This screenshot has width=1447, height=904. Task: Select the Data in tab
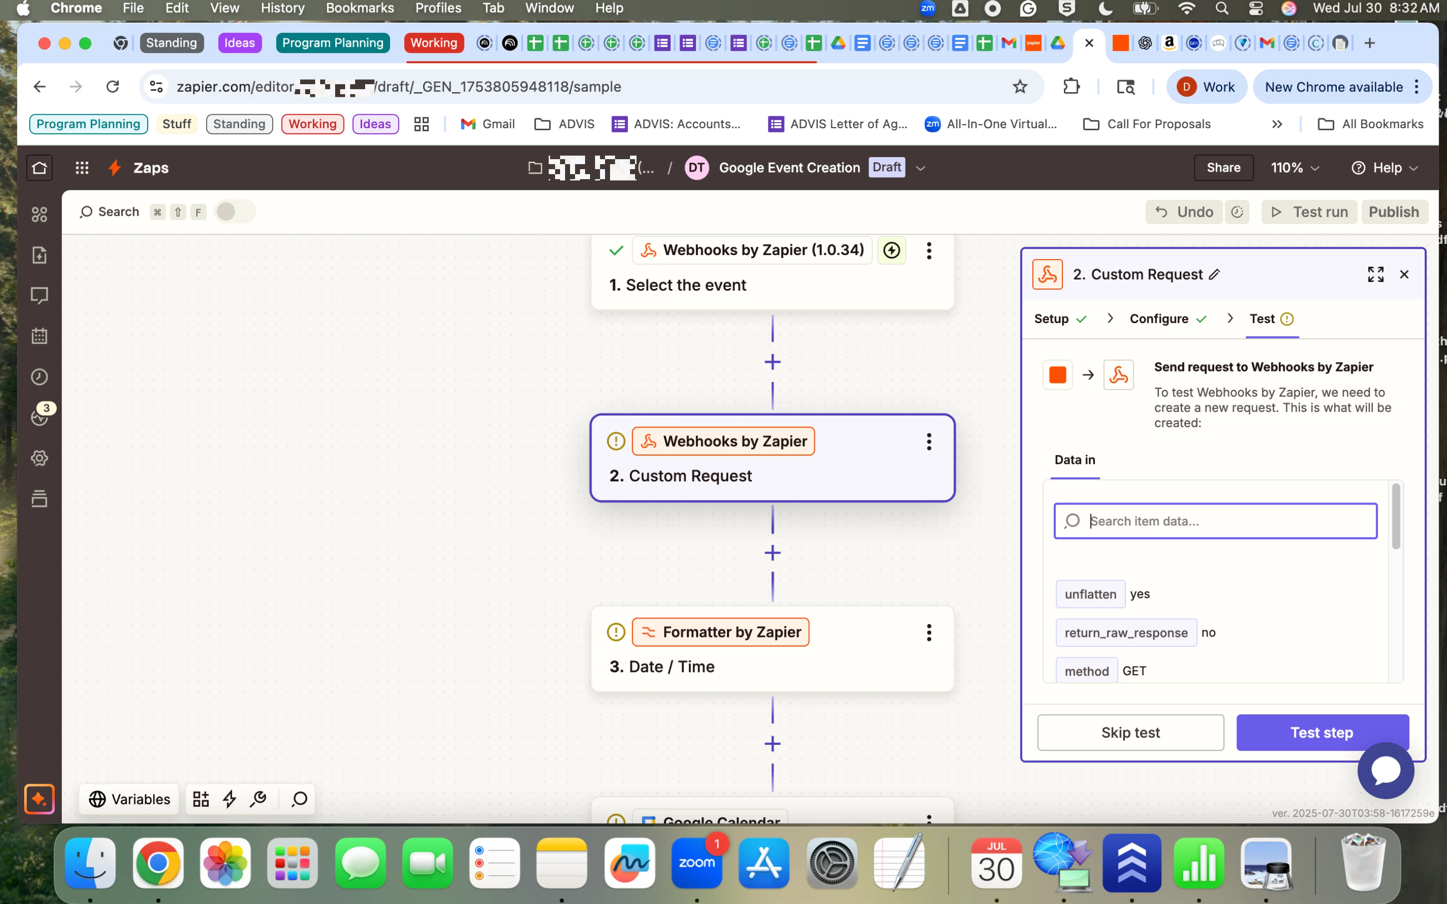1075,460
